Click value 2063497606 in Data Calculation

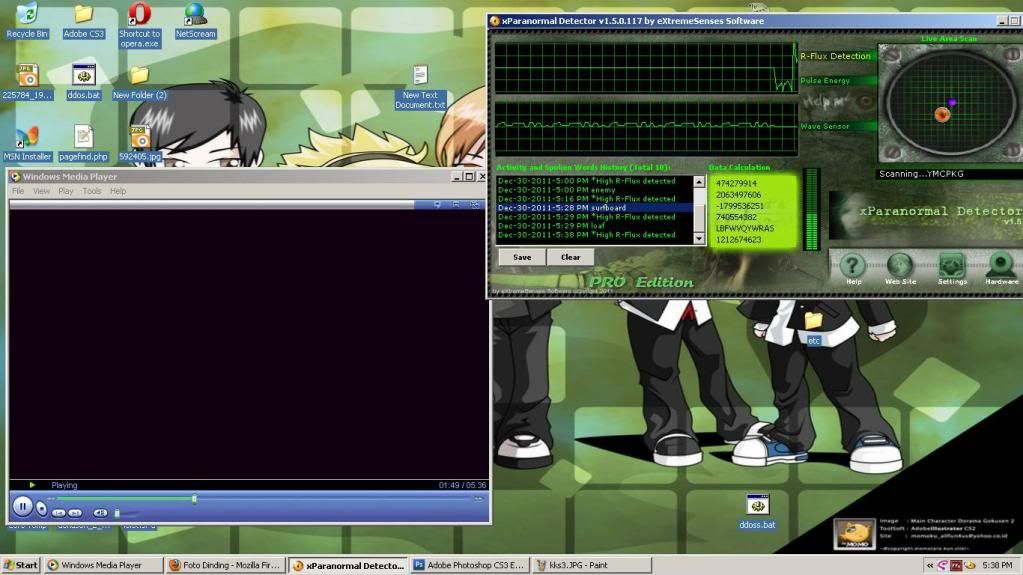[739, 194]
